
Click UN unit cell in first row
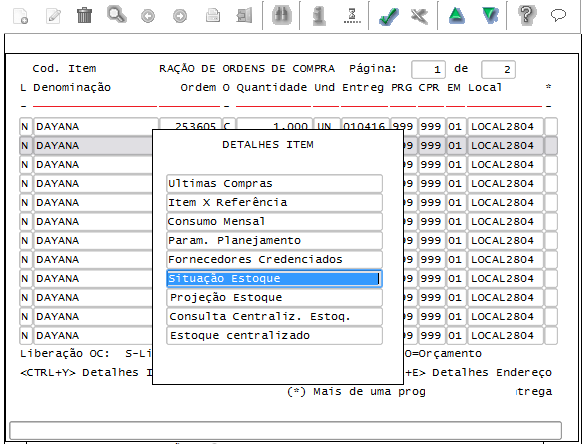click(326, 124)
